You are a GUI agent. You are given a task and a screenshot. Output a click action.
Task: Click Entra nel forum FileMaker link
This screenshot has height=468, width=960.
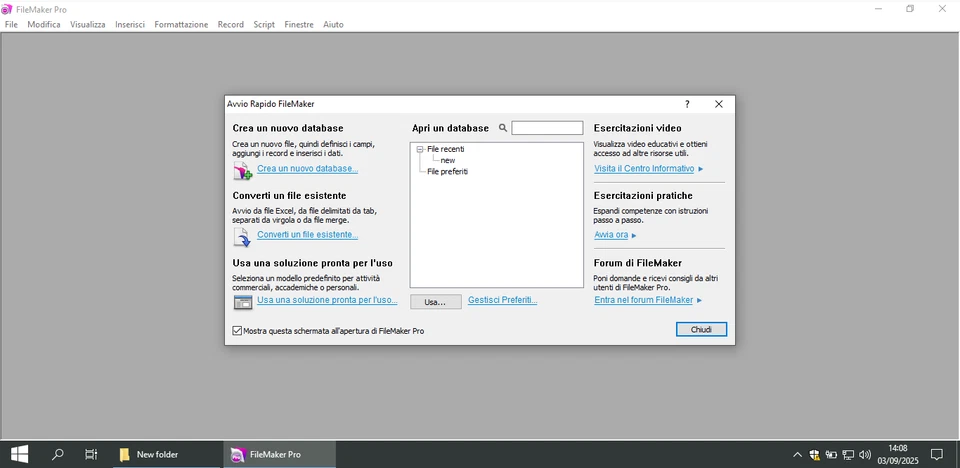tap(643, 300)
